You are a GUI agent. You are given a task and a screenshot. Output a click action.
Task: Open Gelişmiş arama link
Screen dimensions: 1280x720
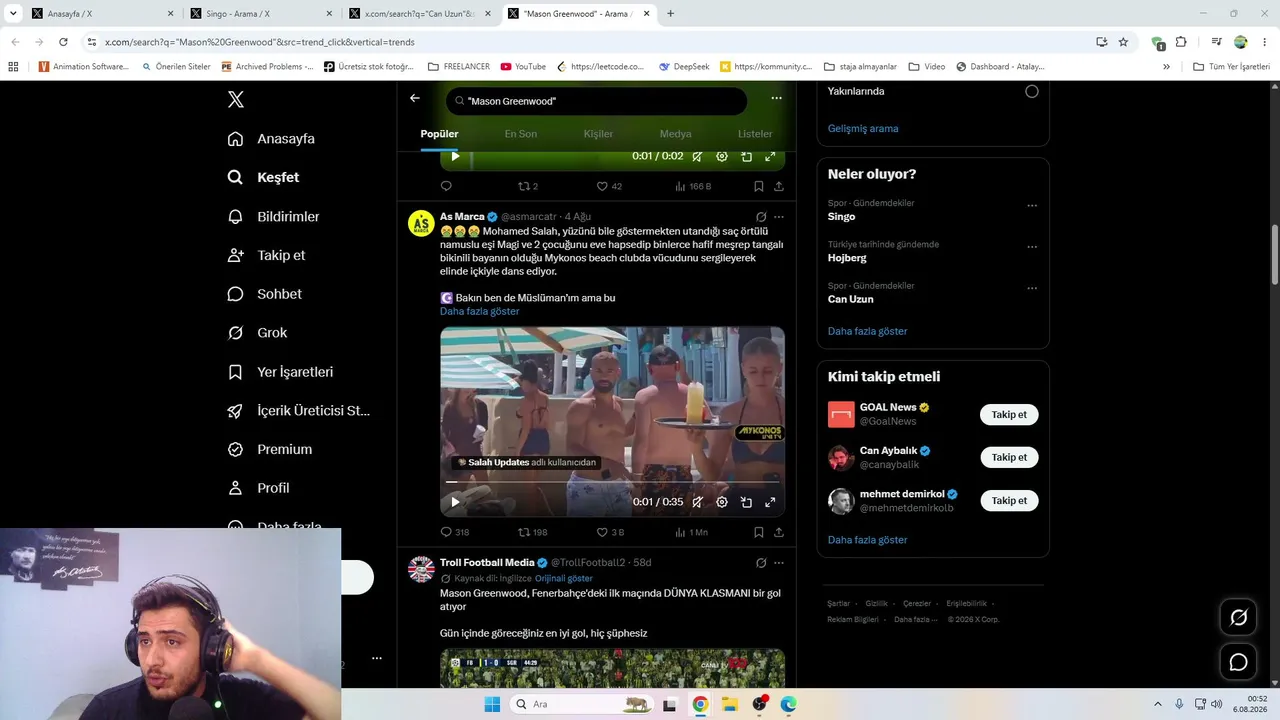click(863, 128)
